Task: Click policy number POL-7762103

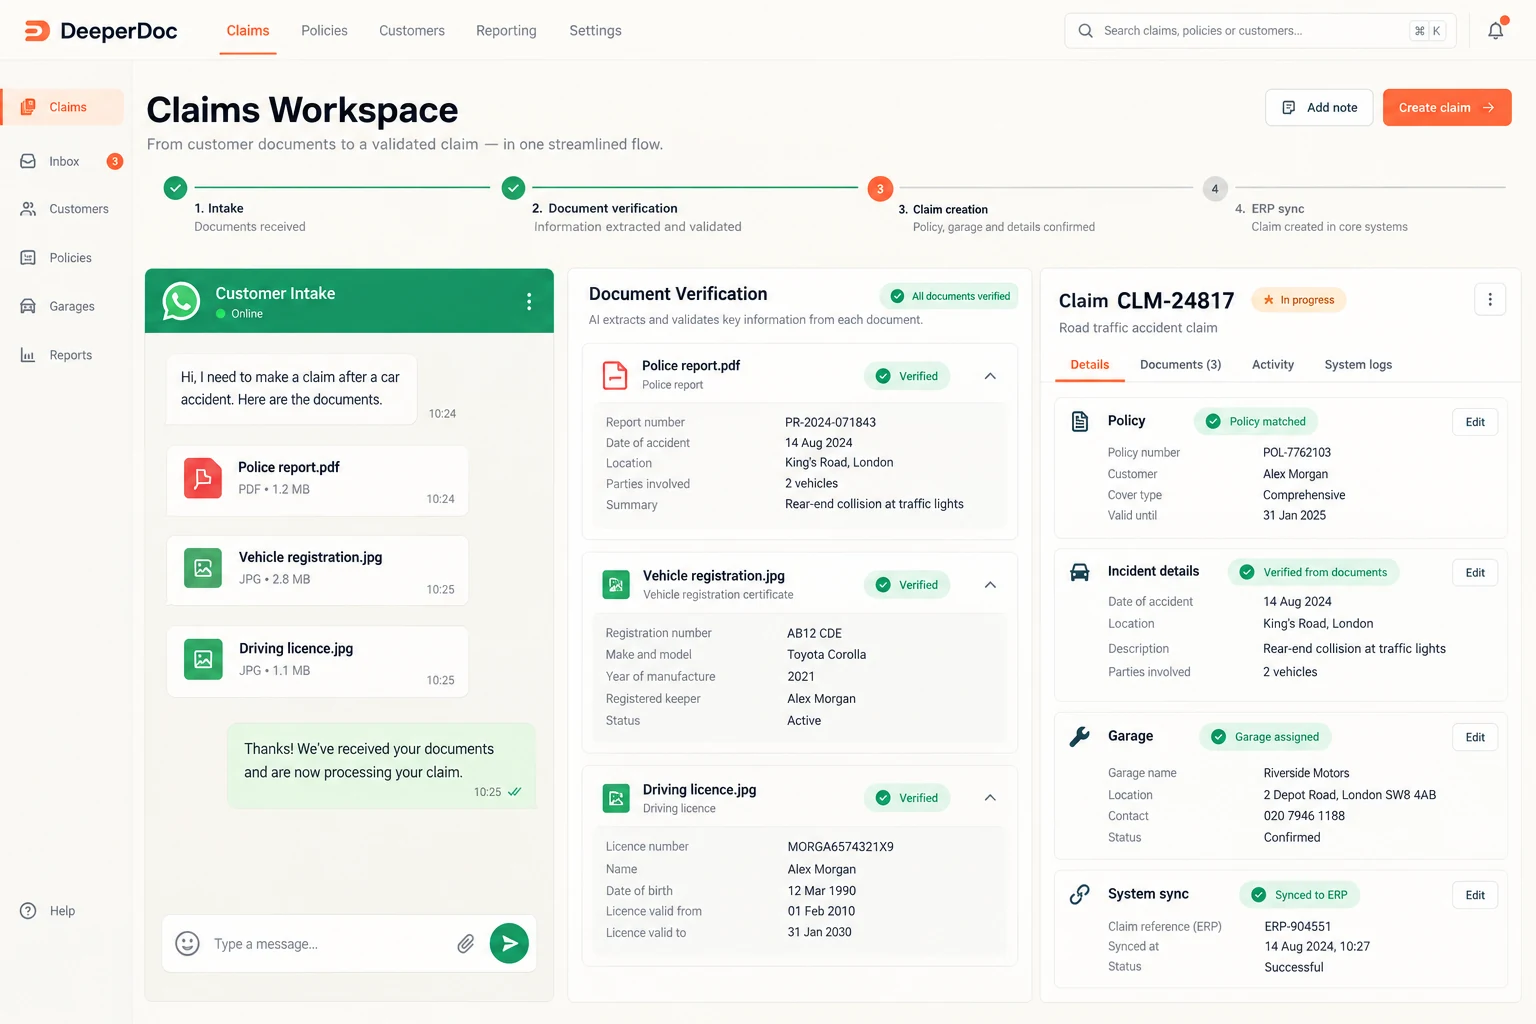Action: (1297, 453)
